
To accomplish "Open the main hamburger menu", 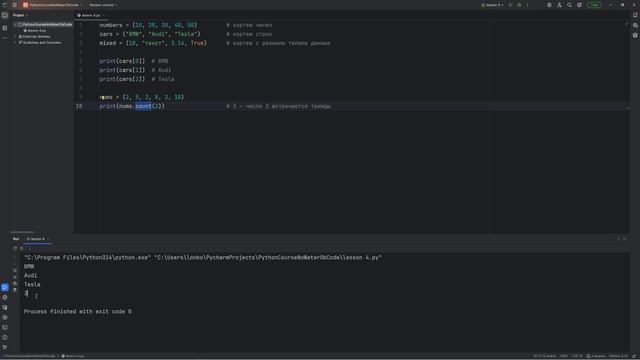I will [x=15, y=5].
